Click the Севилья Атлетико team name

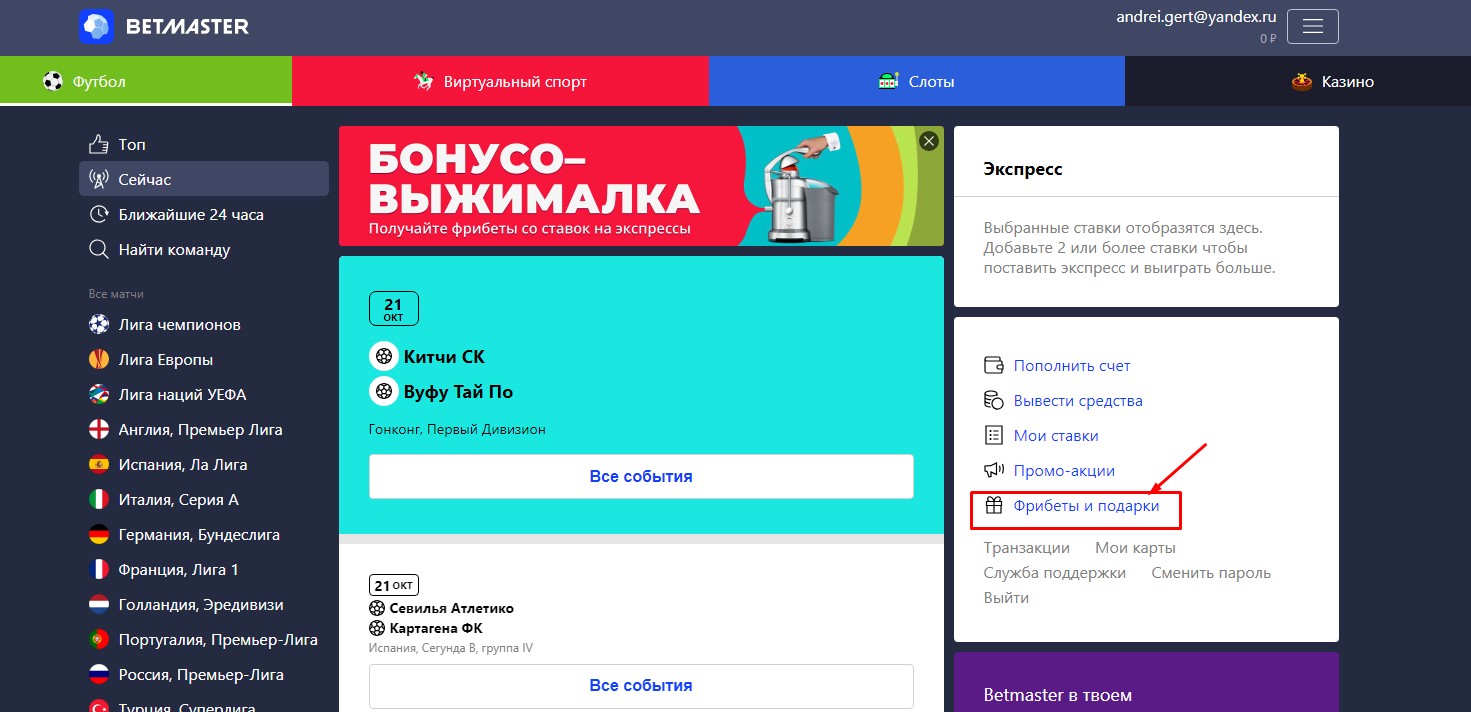452,608
